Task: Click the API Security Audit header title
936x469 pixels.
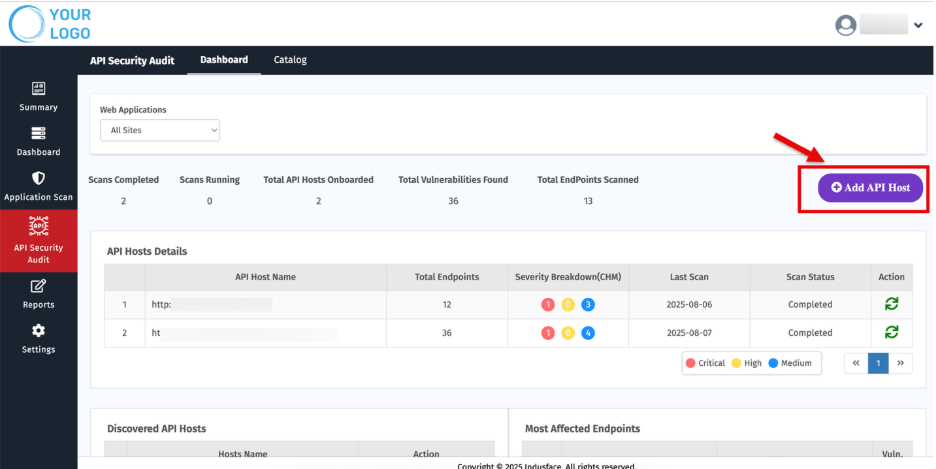Action: click(132, 60)
